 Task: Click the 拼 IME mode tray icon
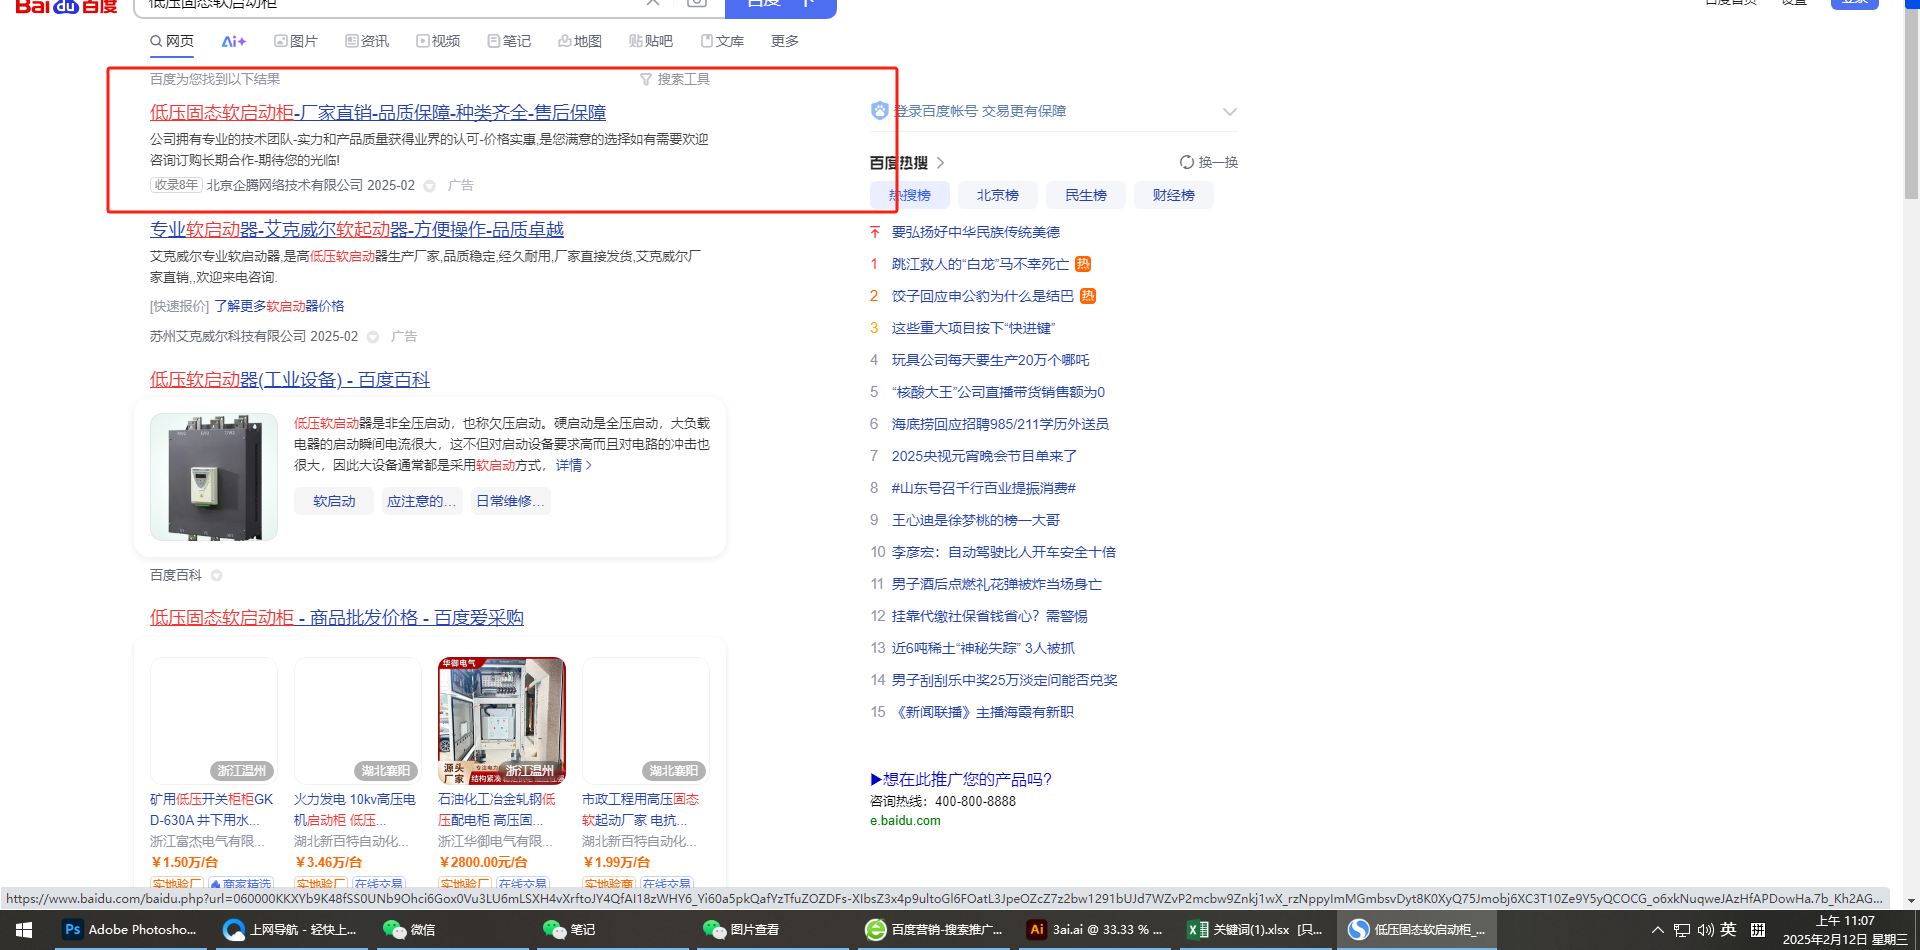pyautogui.click(x=1757, y=930)
